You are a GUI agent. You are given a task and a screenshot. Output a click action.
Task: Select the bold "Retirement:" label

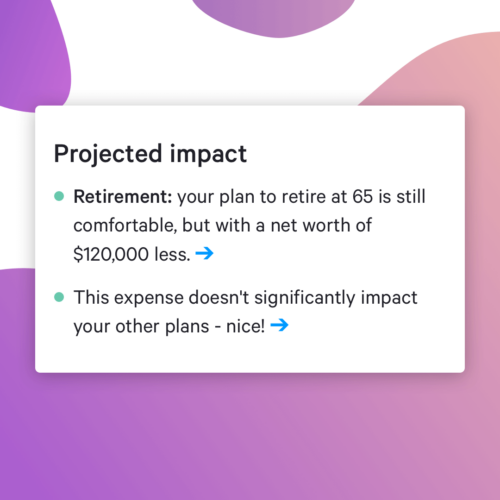tap(123, 196)
